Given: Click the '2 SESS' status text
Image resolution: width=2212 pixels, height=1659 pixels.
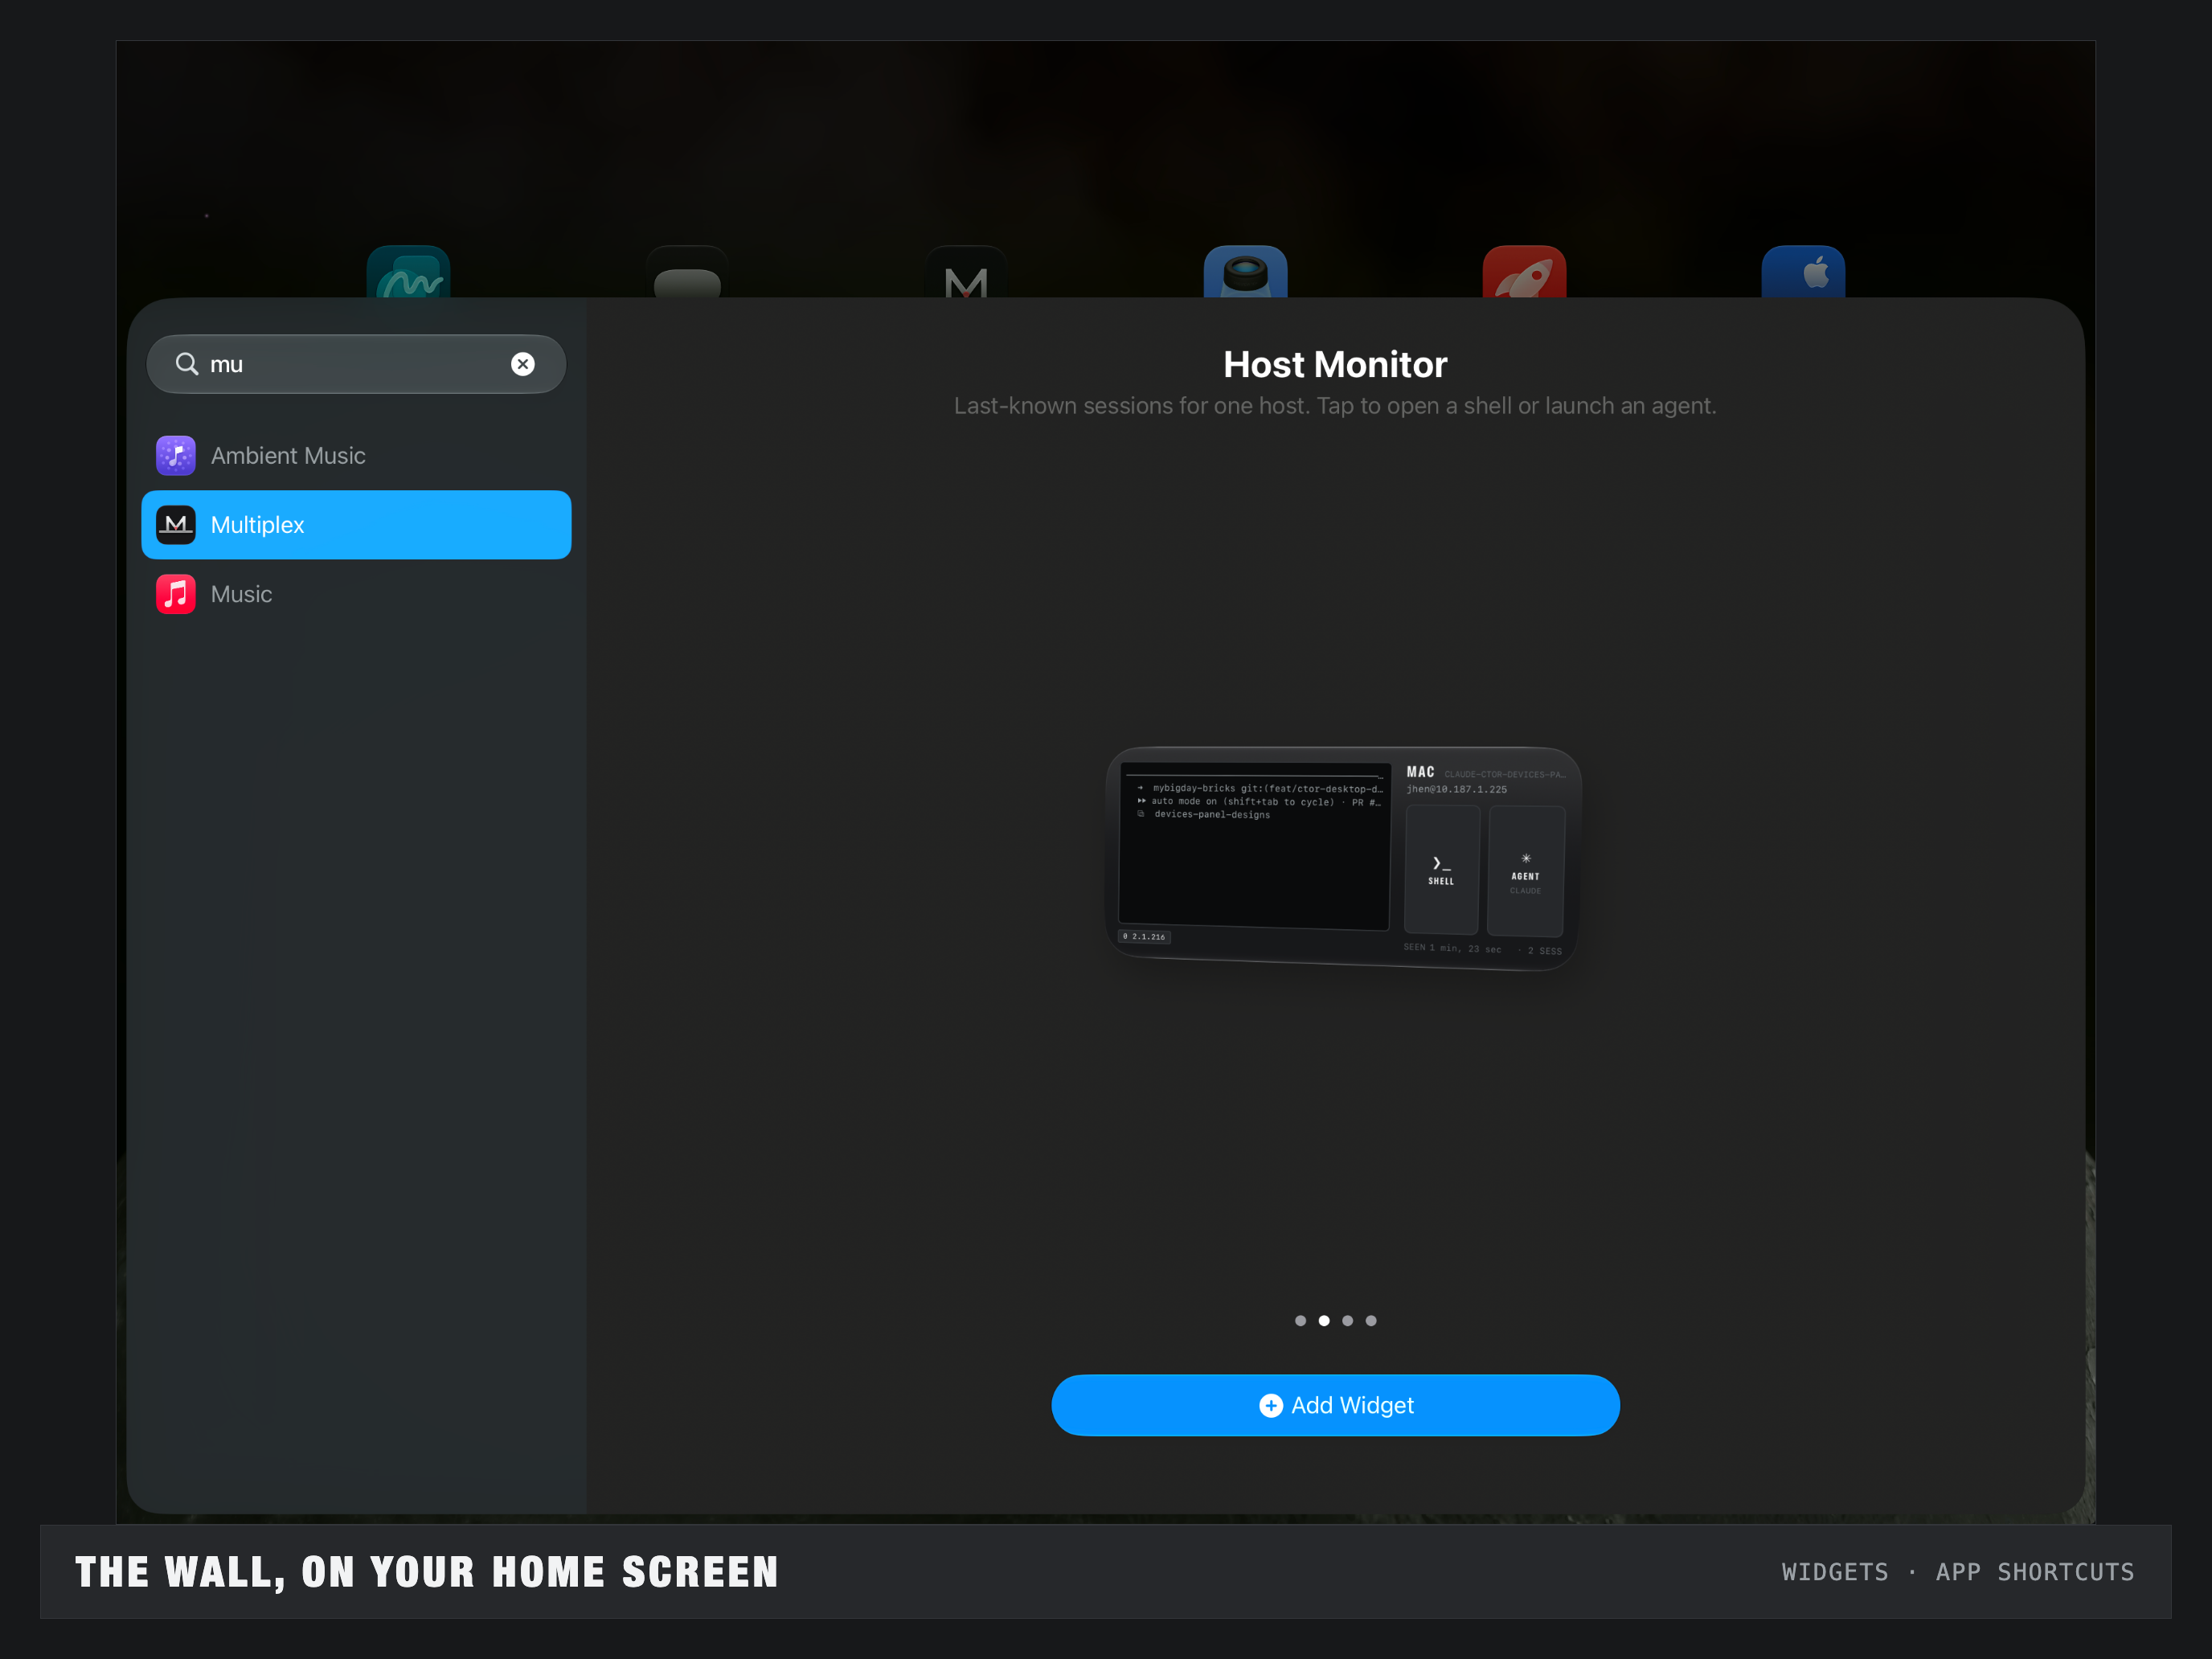Looking at the screenshot, I should [1544, 951].
